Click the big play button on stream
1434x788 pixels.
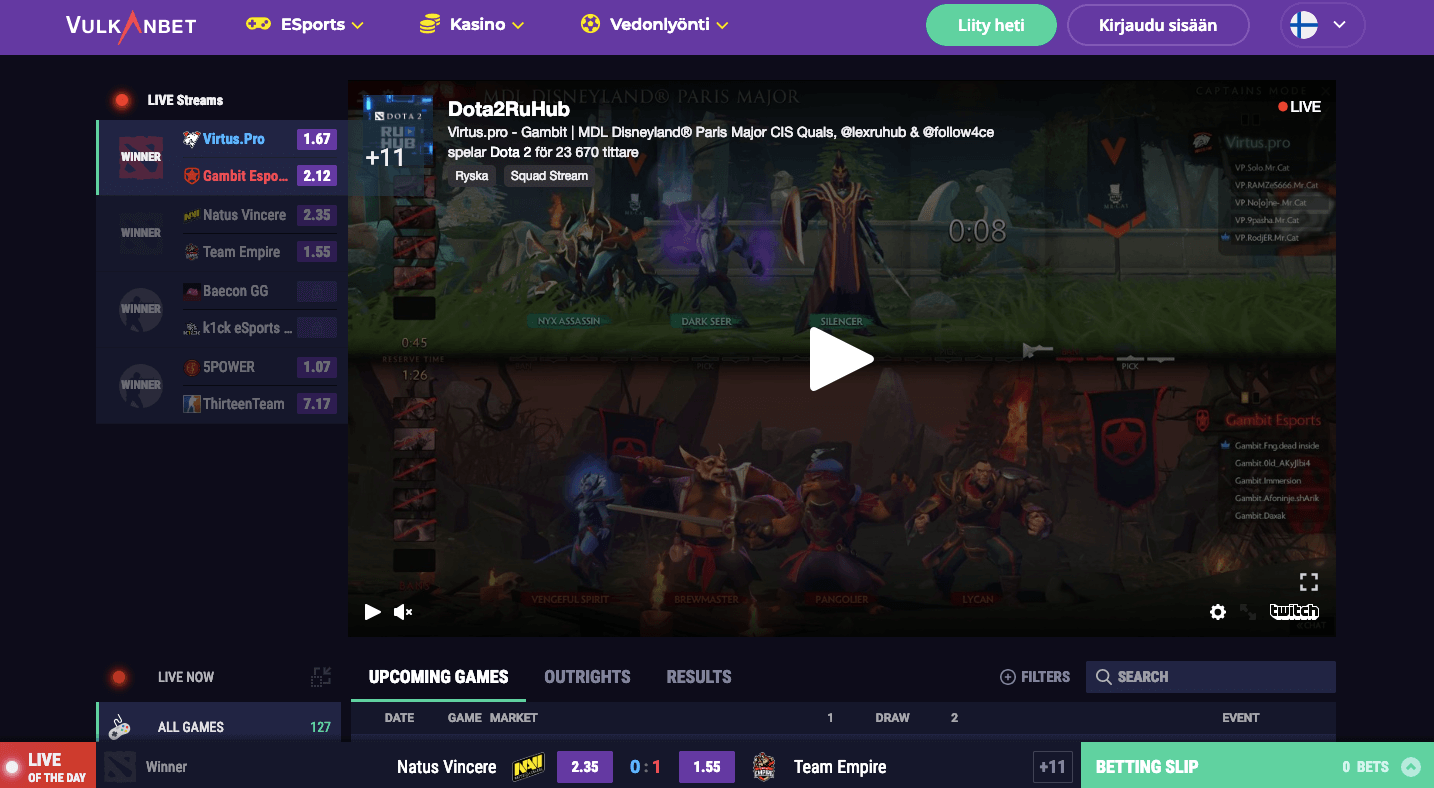click(x=841, y=359)
